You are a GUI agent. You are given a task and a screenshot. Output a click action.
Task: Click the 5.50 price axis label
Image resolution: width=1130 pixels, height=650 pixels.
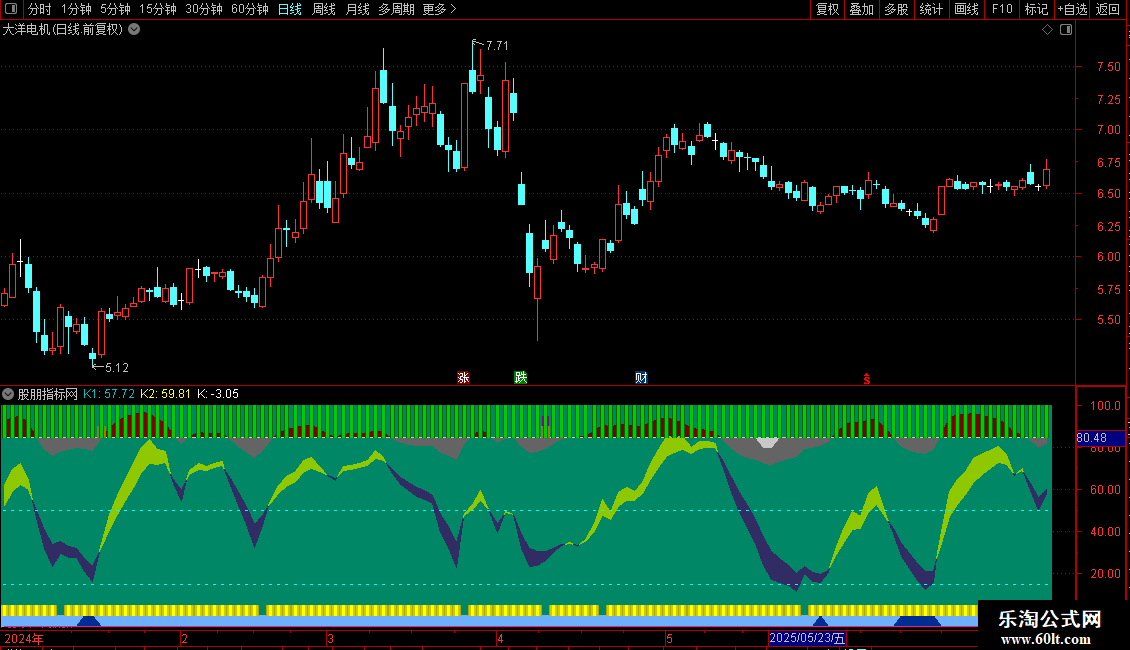point(1108,320)
